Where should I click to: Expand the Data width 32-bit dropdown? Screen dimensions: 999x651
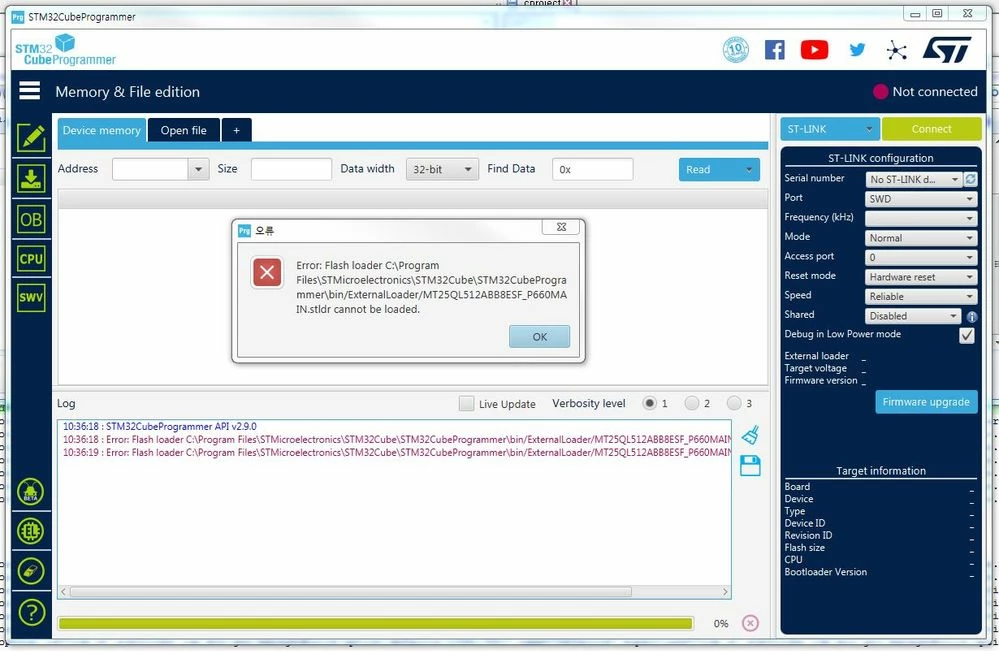tap(442, 169)
